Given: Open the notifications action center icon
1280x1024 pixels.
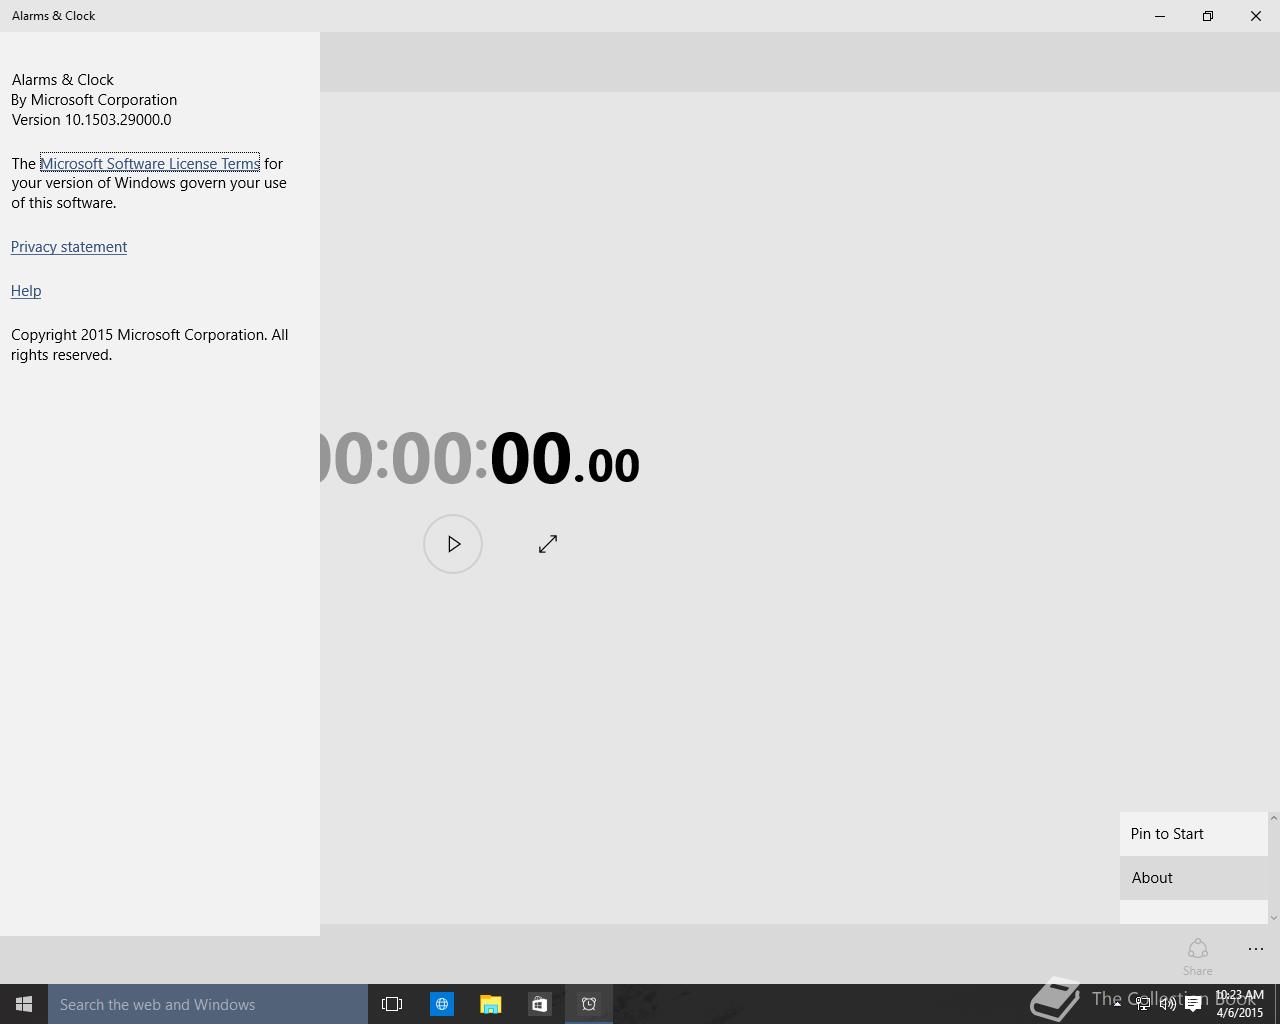Looking at the screenshot, I should pos(1193,1004).
